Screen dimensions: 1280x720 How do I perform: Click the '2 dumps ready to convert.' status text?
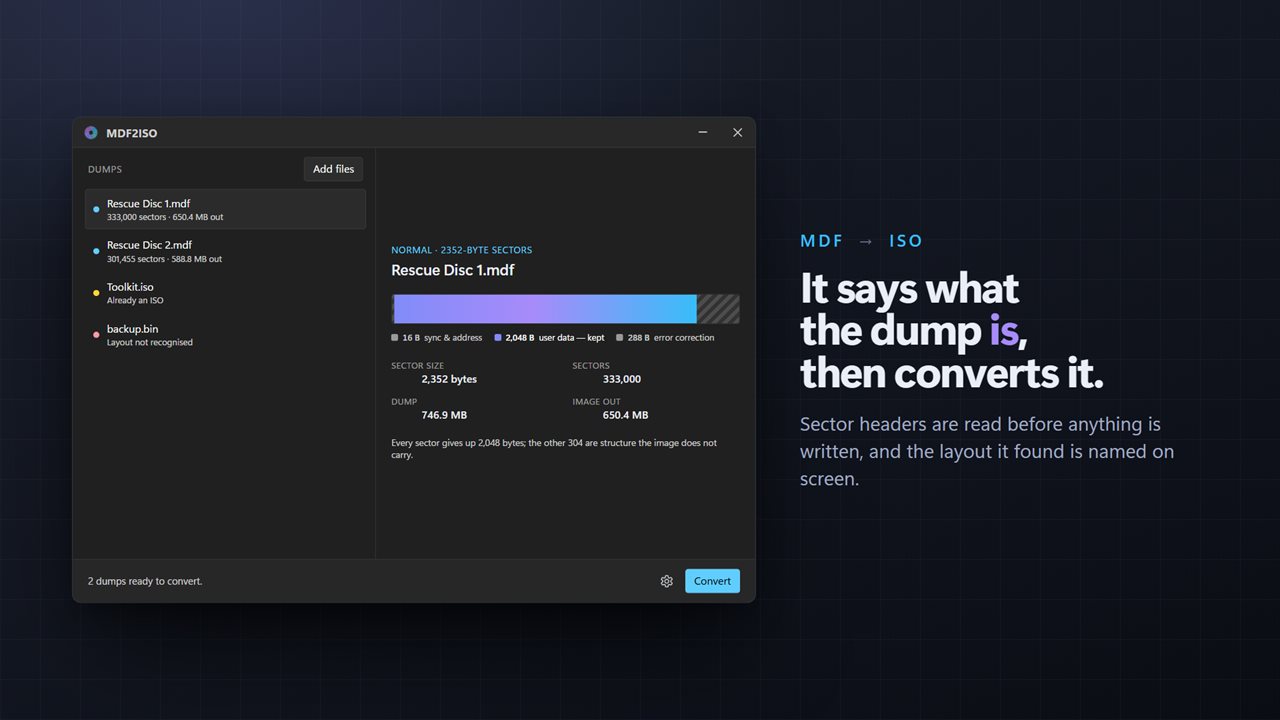point(145,581)
